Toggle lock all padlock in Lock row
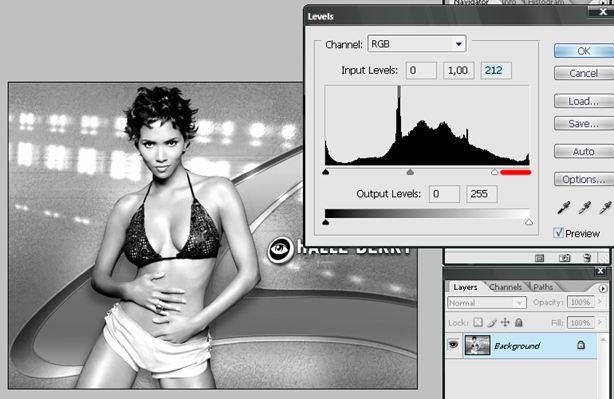This screenshot has width=614, height=399. click(x=519, y=322)
